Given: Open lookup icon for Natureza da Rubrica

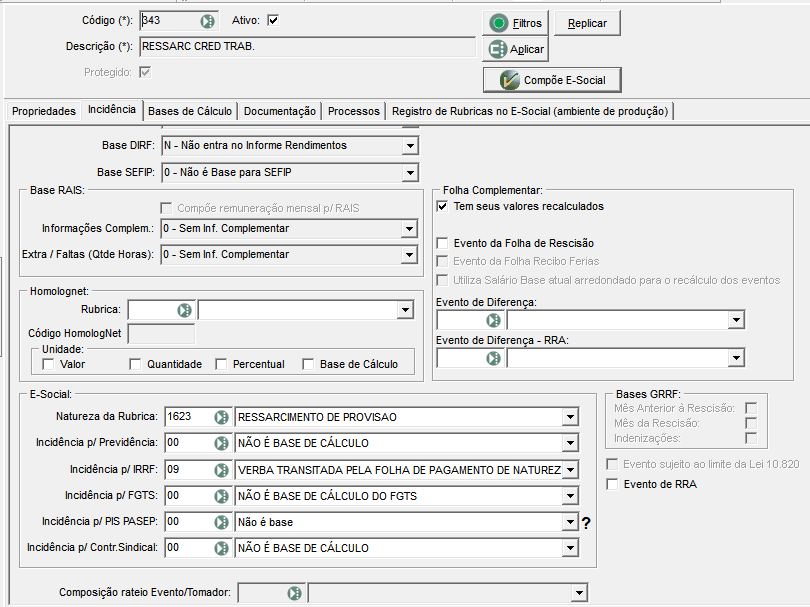Looking at the screenshot, I should 222,417.
